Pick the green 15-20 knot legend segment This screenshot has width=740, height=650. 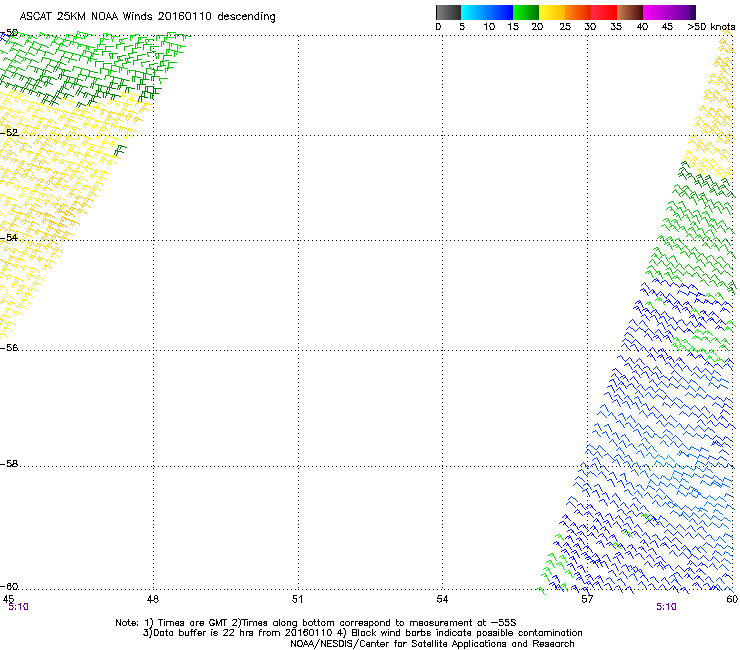(526, 12)
